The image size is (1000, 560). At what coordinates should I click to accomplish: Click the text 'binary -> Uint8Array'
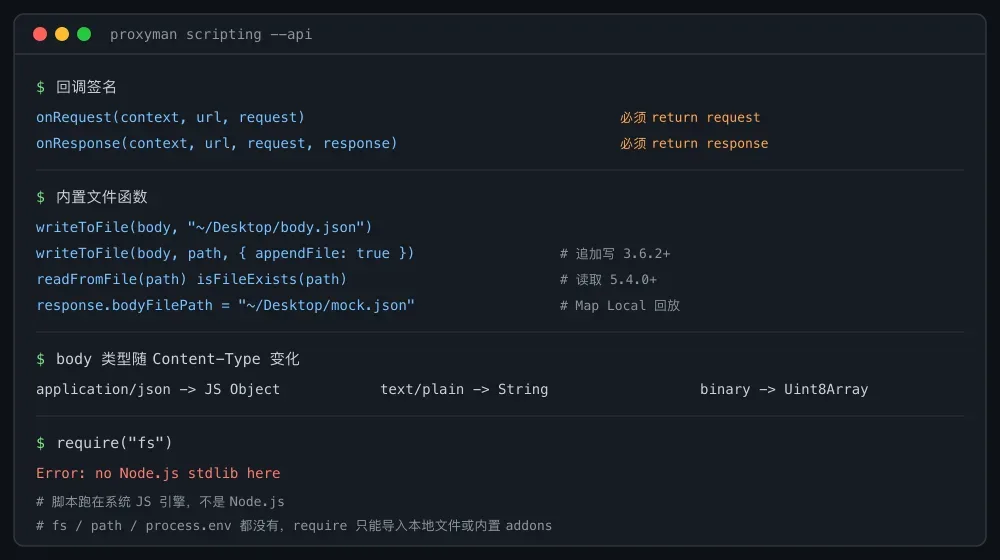click(784, 389)
